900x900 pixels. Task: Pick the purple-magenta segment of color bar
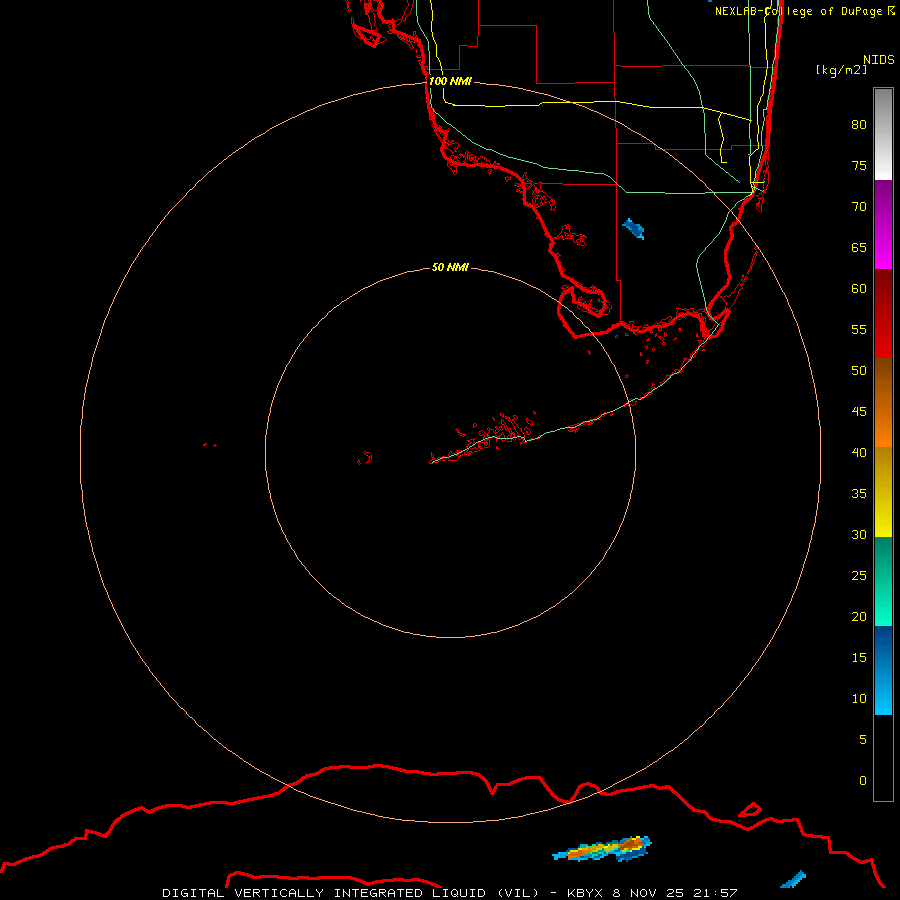883,224
